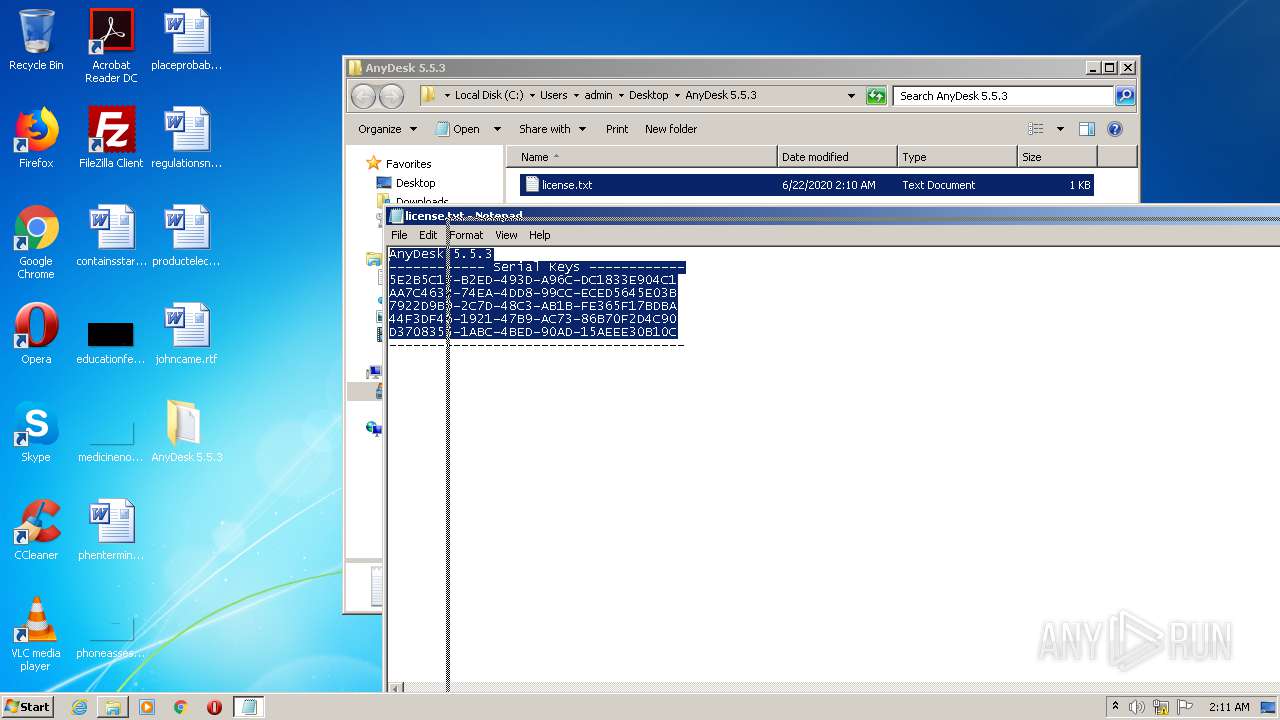This screenshot has width=1280, height=720.
Task: Open Notepad's File menu
Action: point(399,235)
